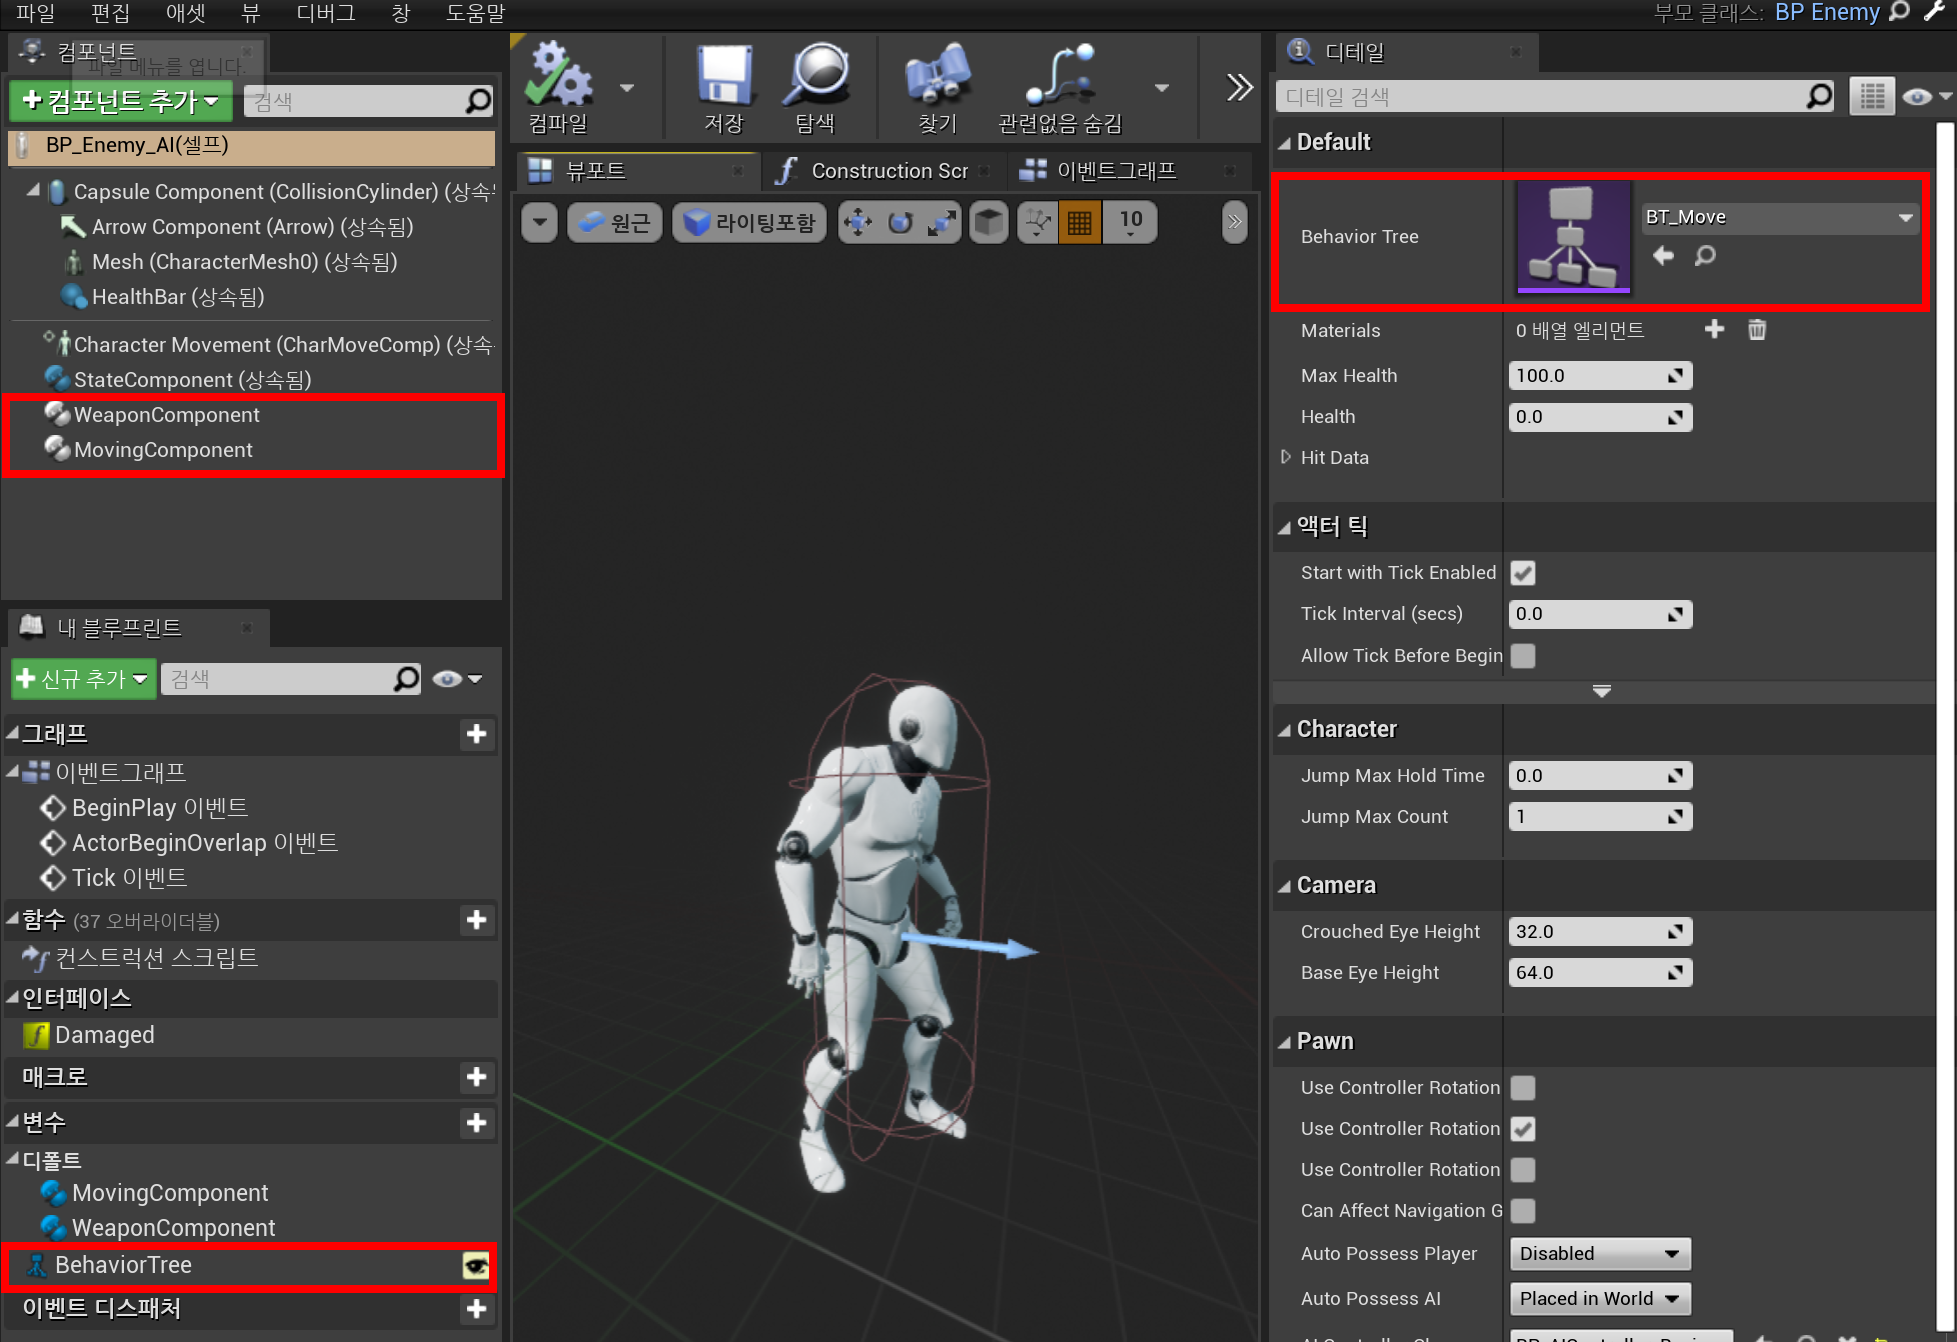Toggle BehaviorTree variable visibility eye
1957x1342 pixels.
click(476, 1266)
